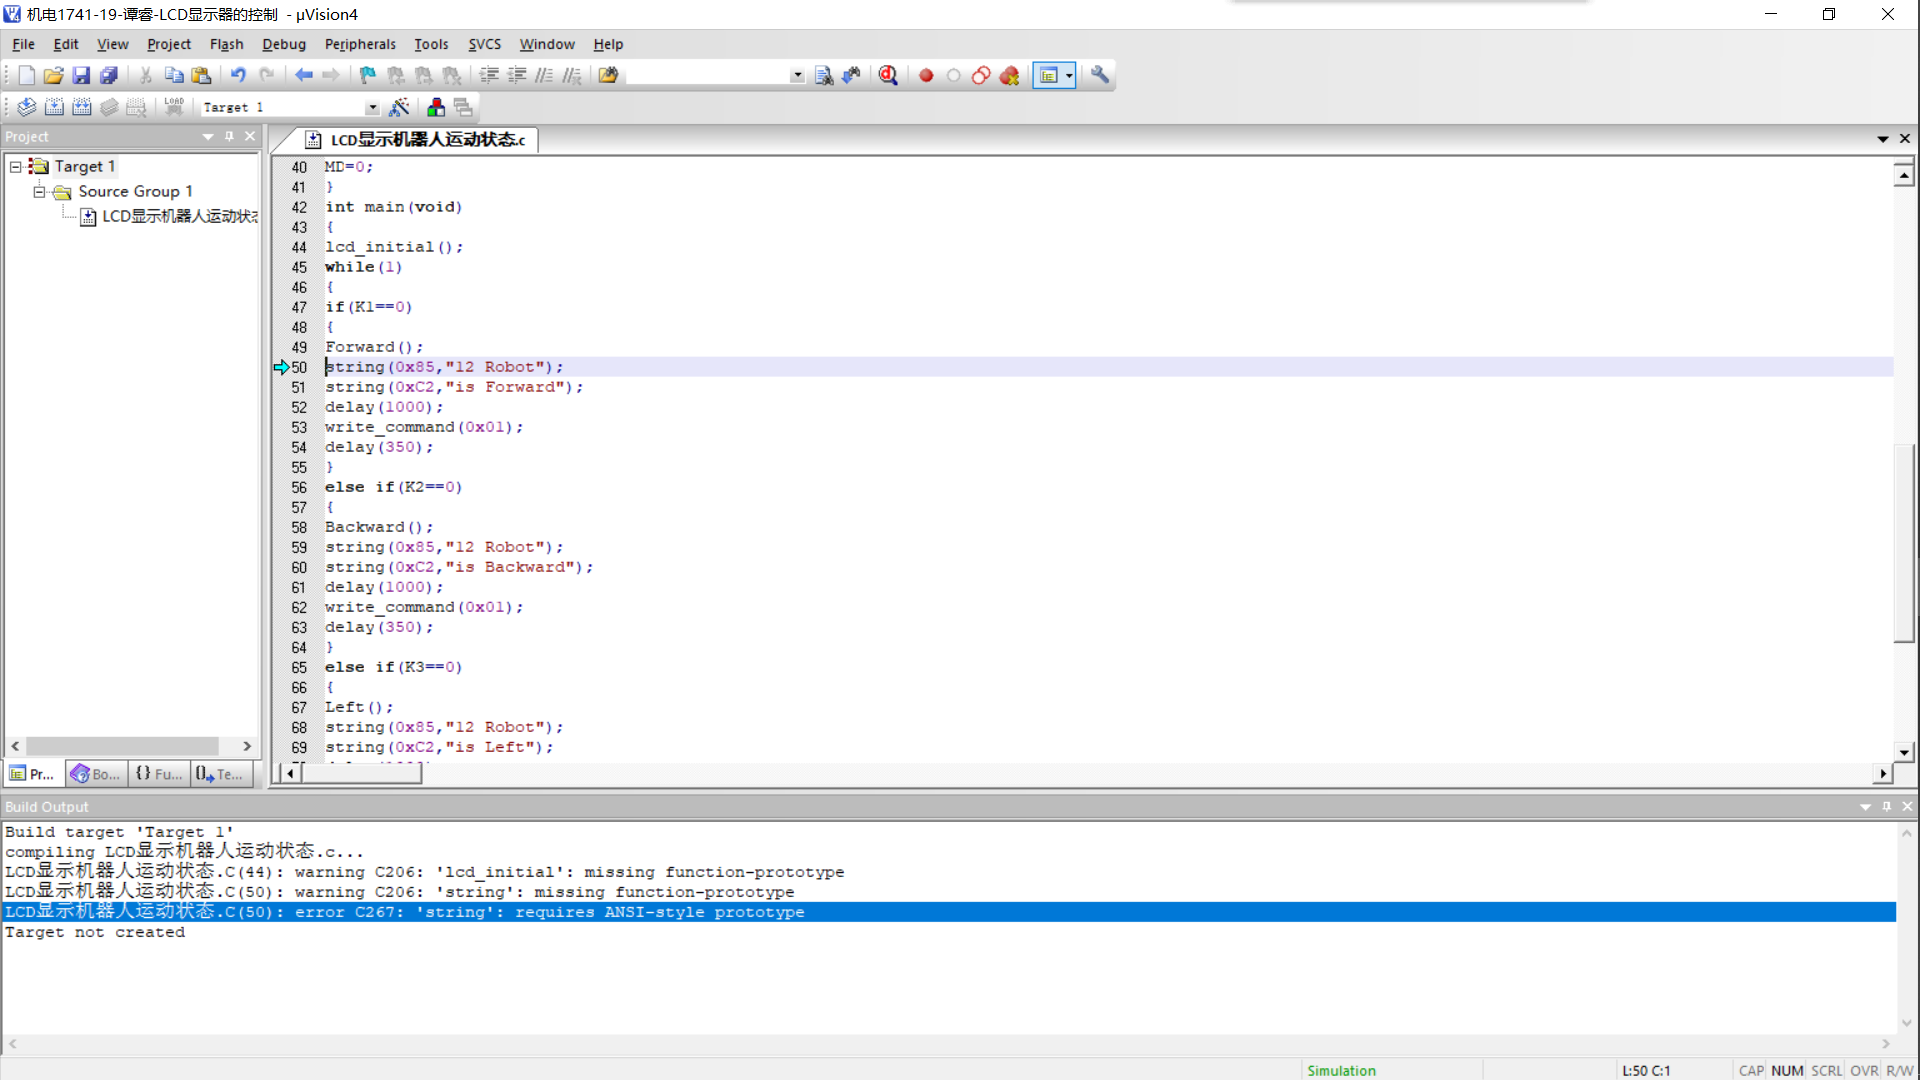Click the editor horizontal scrollbar thumb

pyautogui.click(x=362, y=773)
